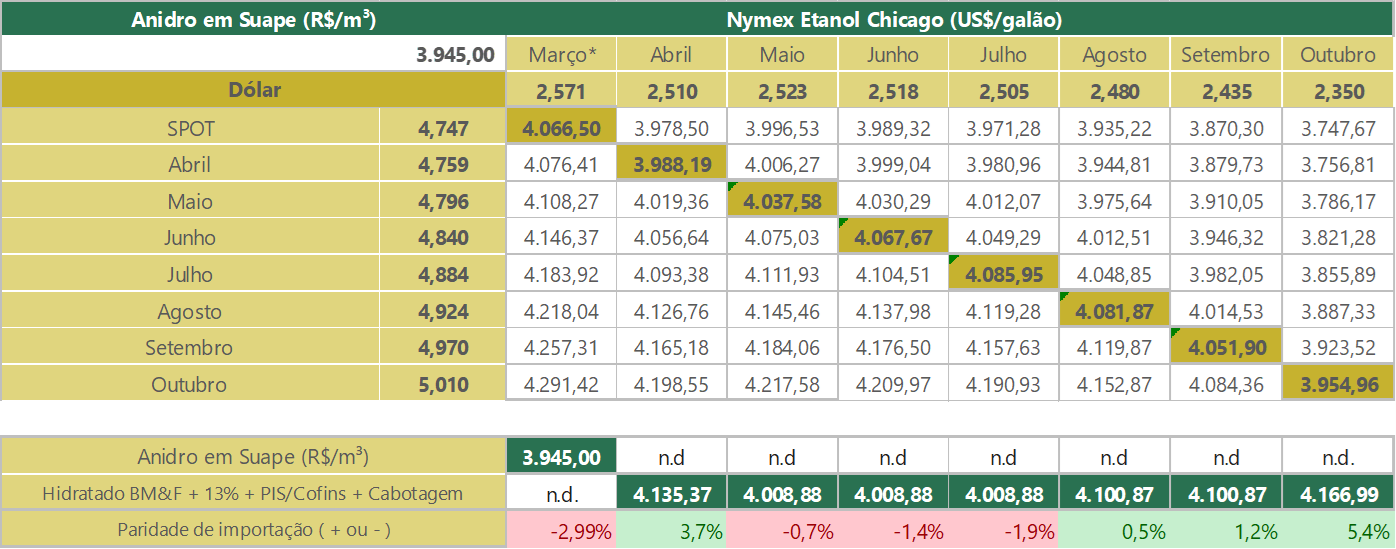Select the cell with 4.257,31
The width and height of the screenshot is (1396, 549).
coord(561,348)
